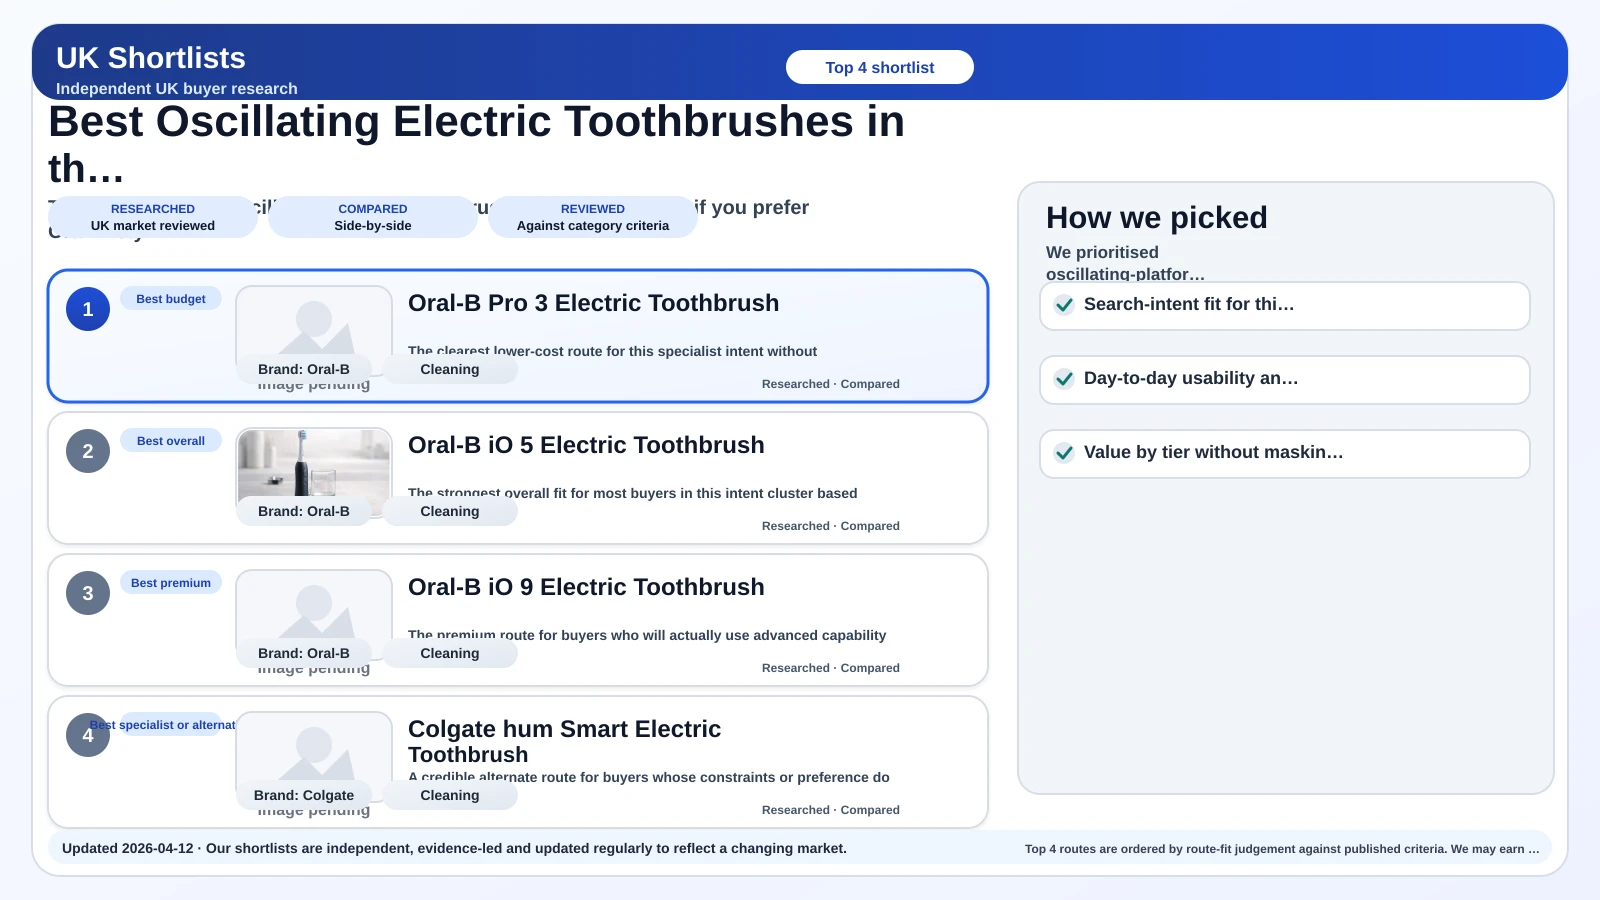Viewport: 1600px width, 900px height.
Task: Select the Compared Side-by-side badge
Action: (x=373, y=217)
